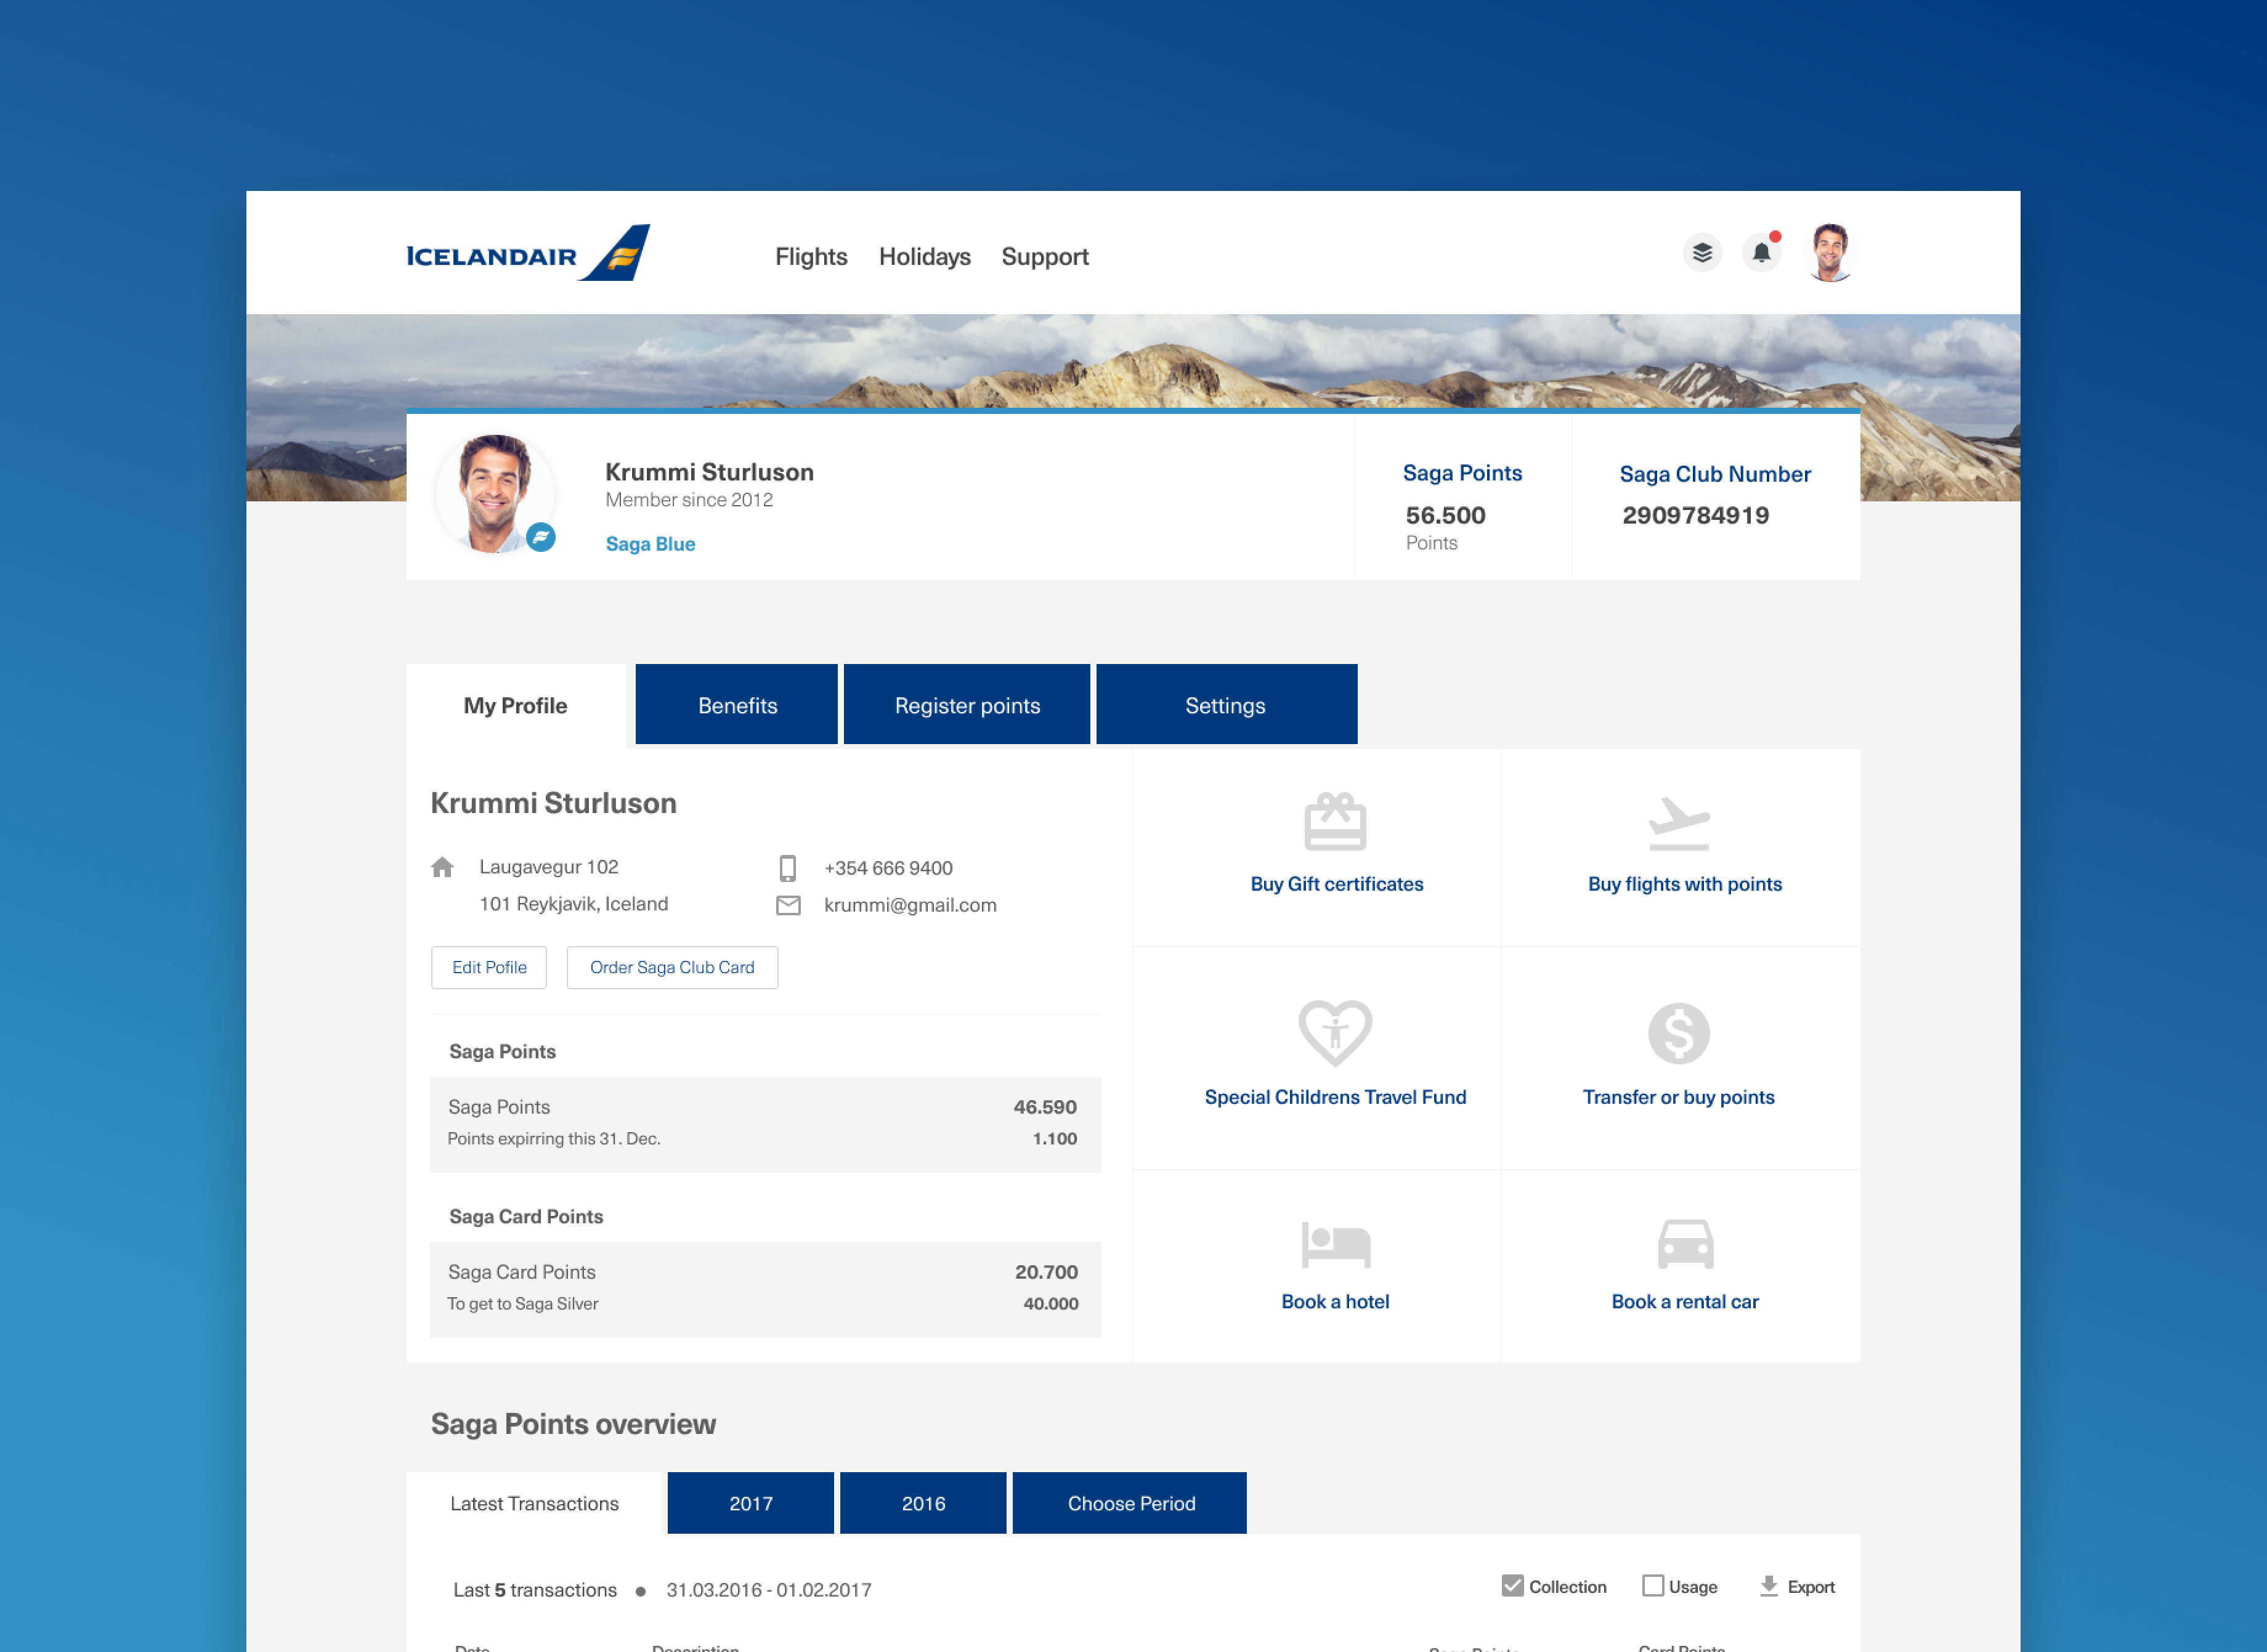
Task: Click the Member since 2012 text
Action: click(x=689, y=500)
